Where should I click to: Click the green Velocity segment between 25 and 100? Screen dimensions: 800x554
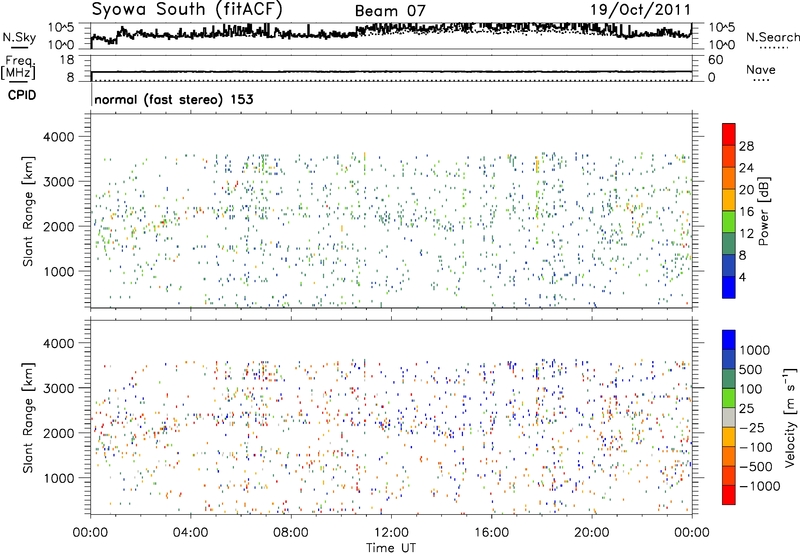tap(729, 398)
